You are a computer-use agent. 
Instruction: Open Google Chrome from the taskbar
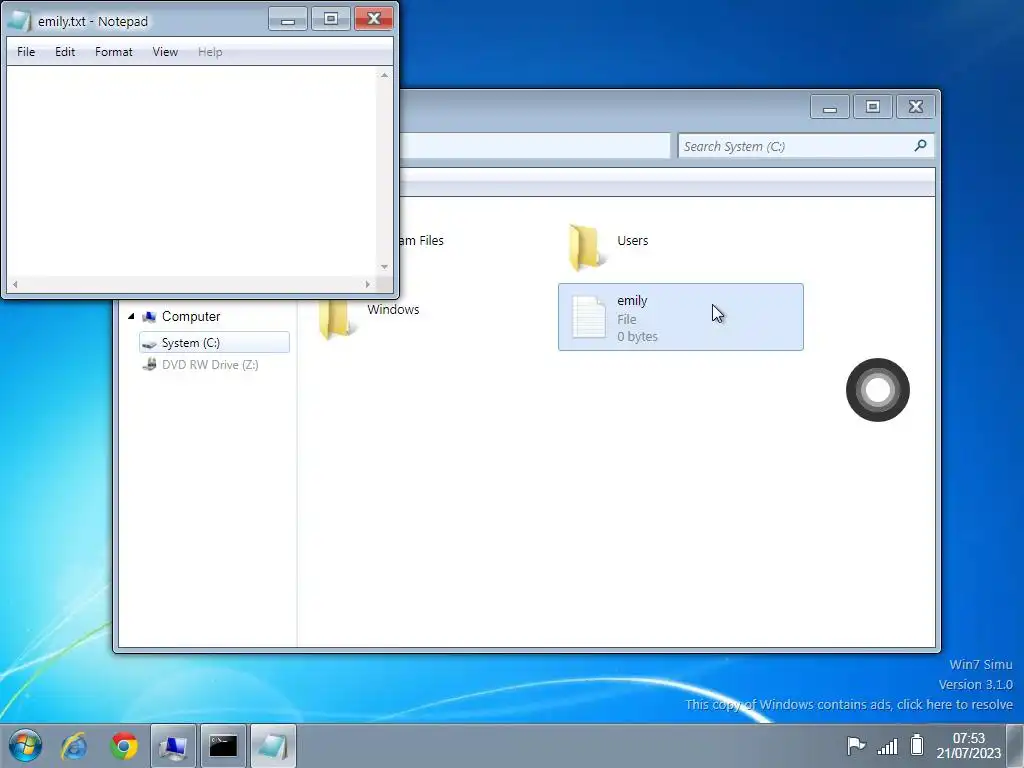(x=124, y=745)
